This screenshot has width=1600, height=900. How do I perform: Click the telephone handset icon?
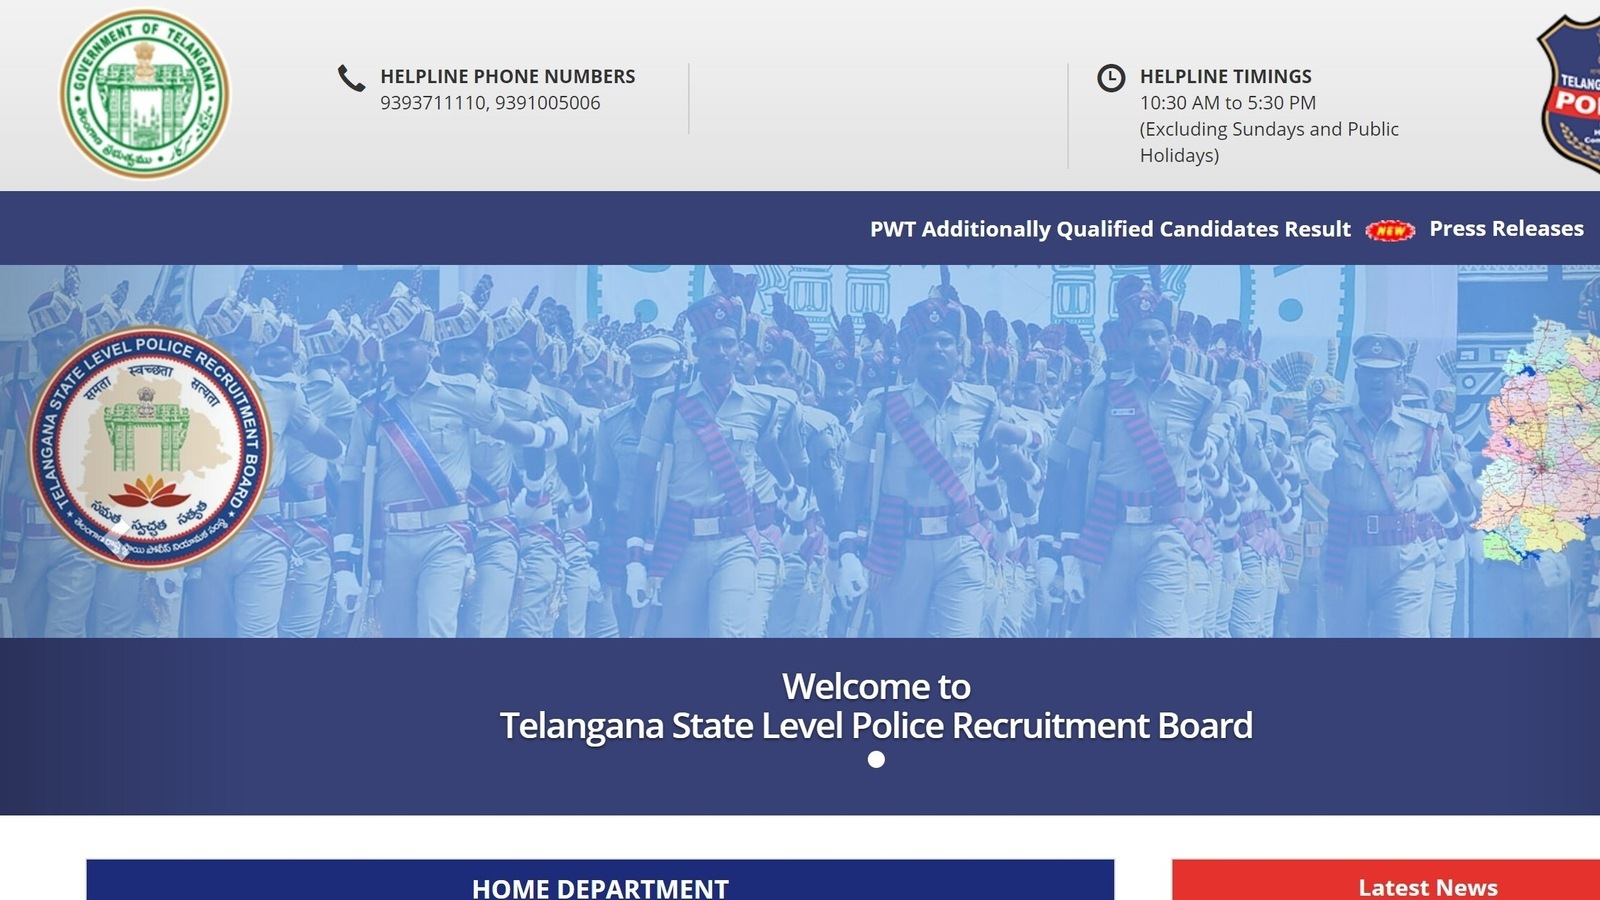click(x=351, y=78)
